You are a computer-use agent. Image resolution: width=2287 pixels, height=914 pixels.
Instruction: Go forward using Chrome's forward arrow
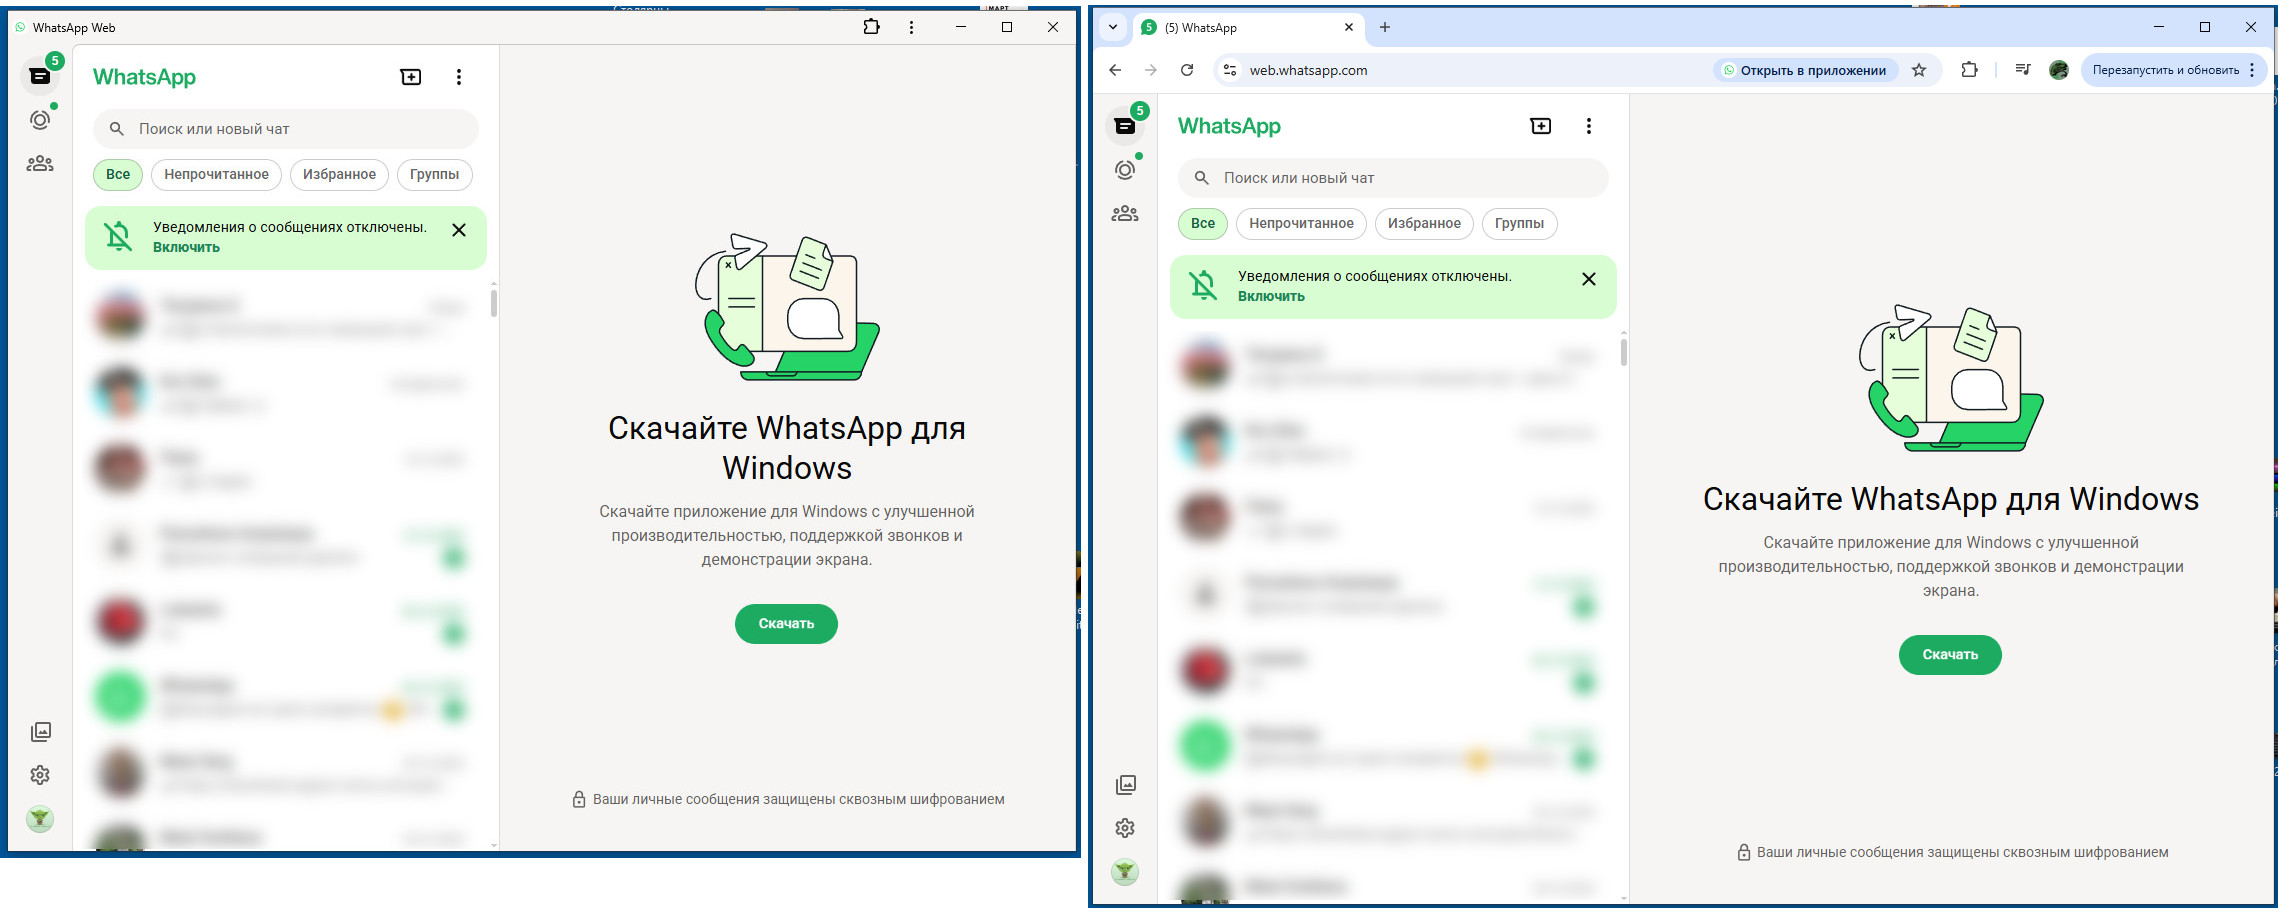tap(1151, 70)
